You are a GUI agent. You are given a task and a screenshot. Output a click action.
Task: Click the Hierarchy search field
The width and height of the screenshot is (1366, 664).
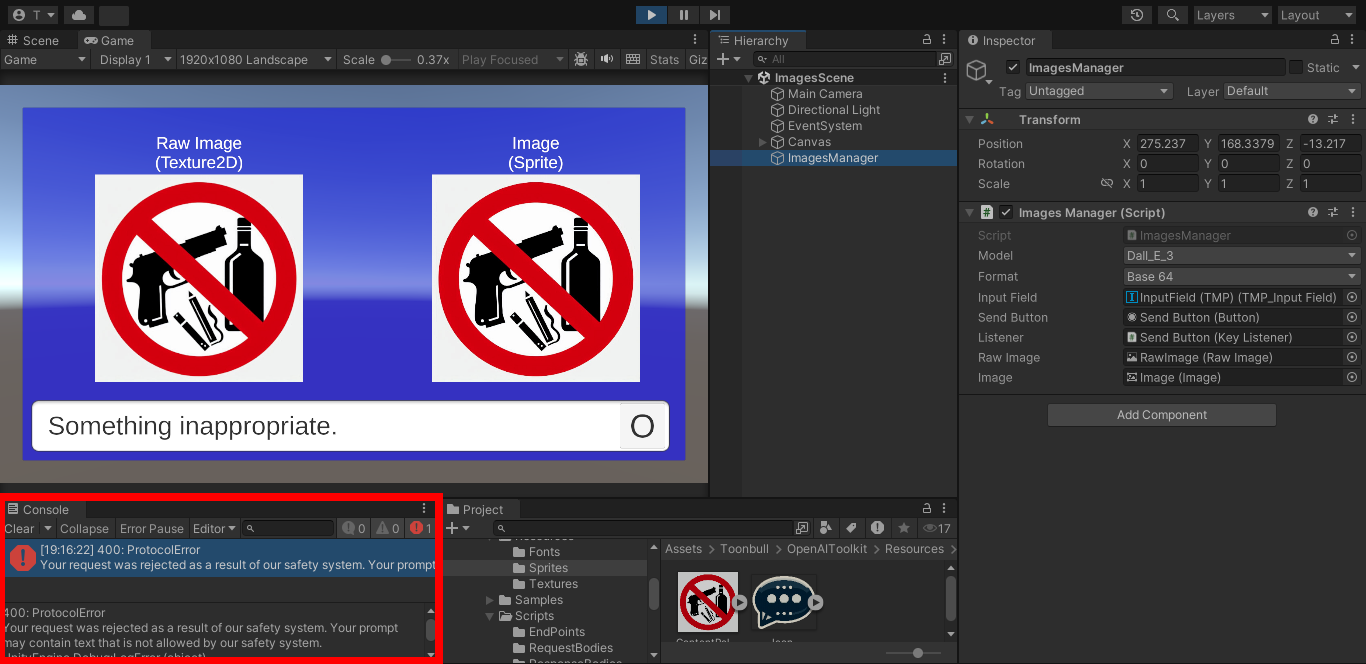click(x=843, y=60)
